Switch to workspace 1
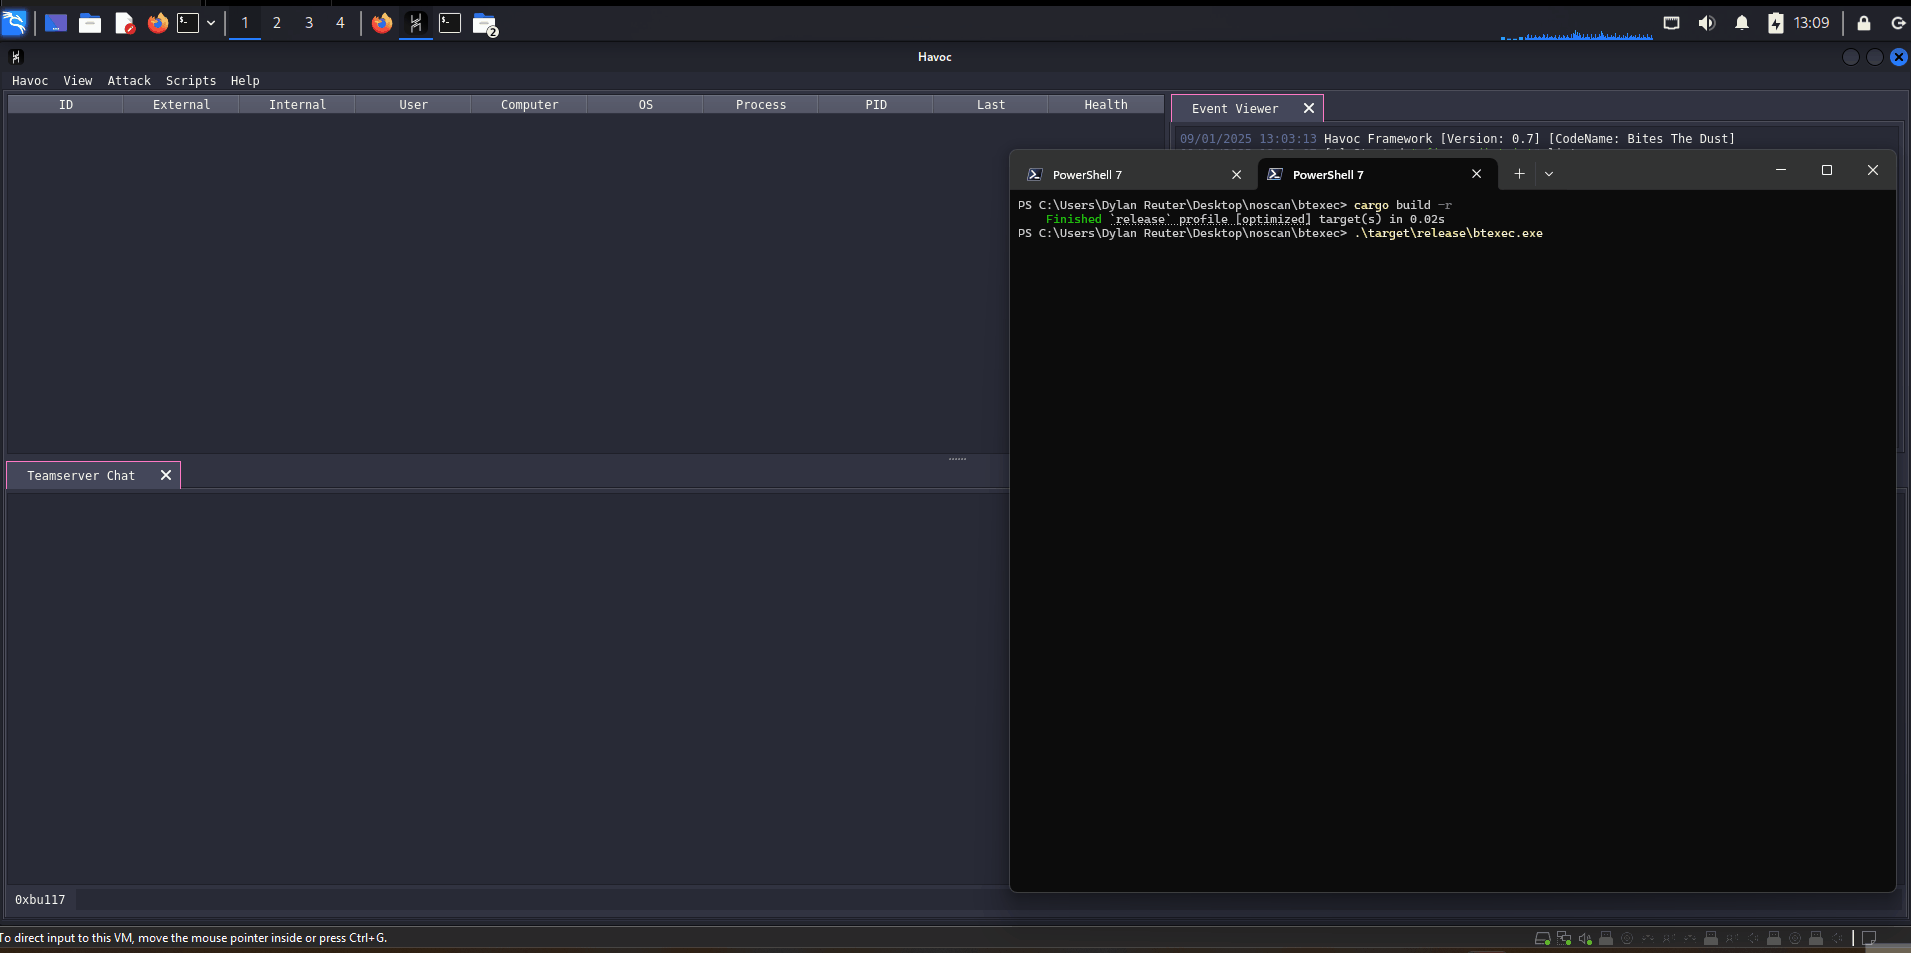The image size is (1911, 953). (x=245, y=23)
